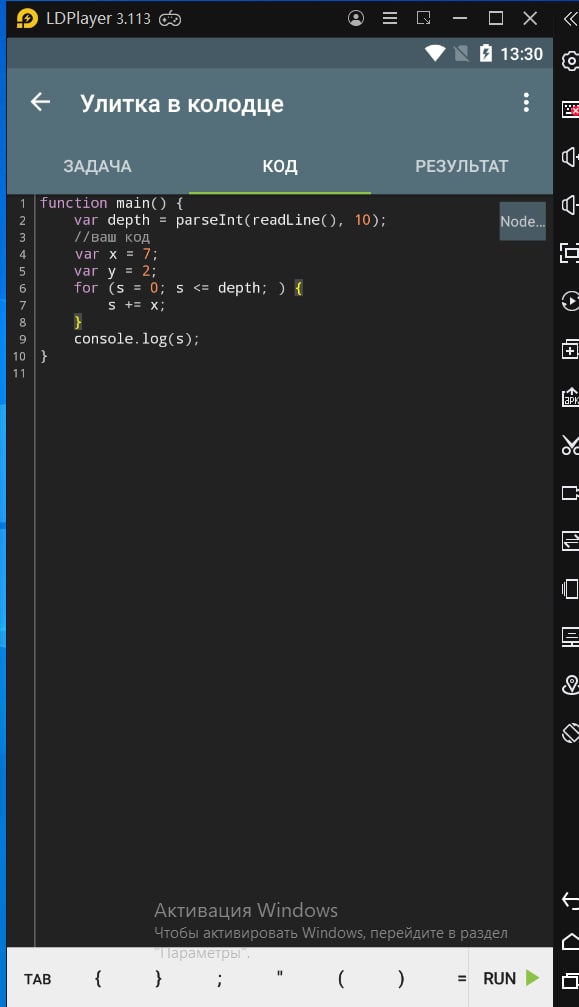Open LDPlayer settings gear
Screen dimensions: 579x1007
pyautogui.click(x=570, y=61)
